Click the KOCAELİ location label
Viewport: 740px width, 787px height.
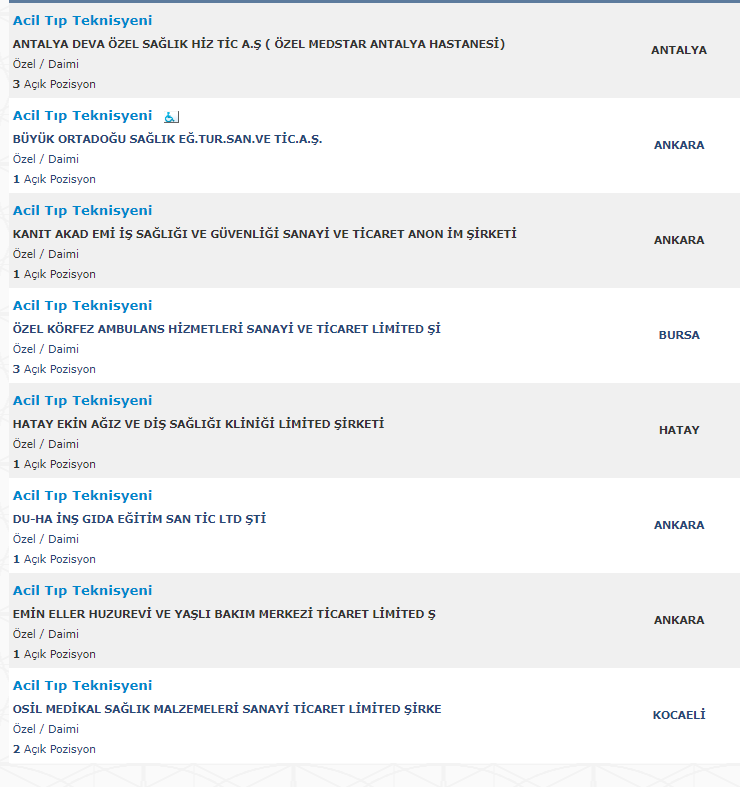[679, 715]
